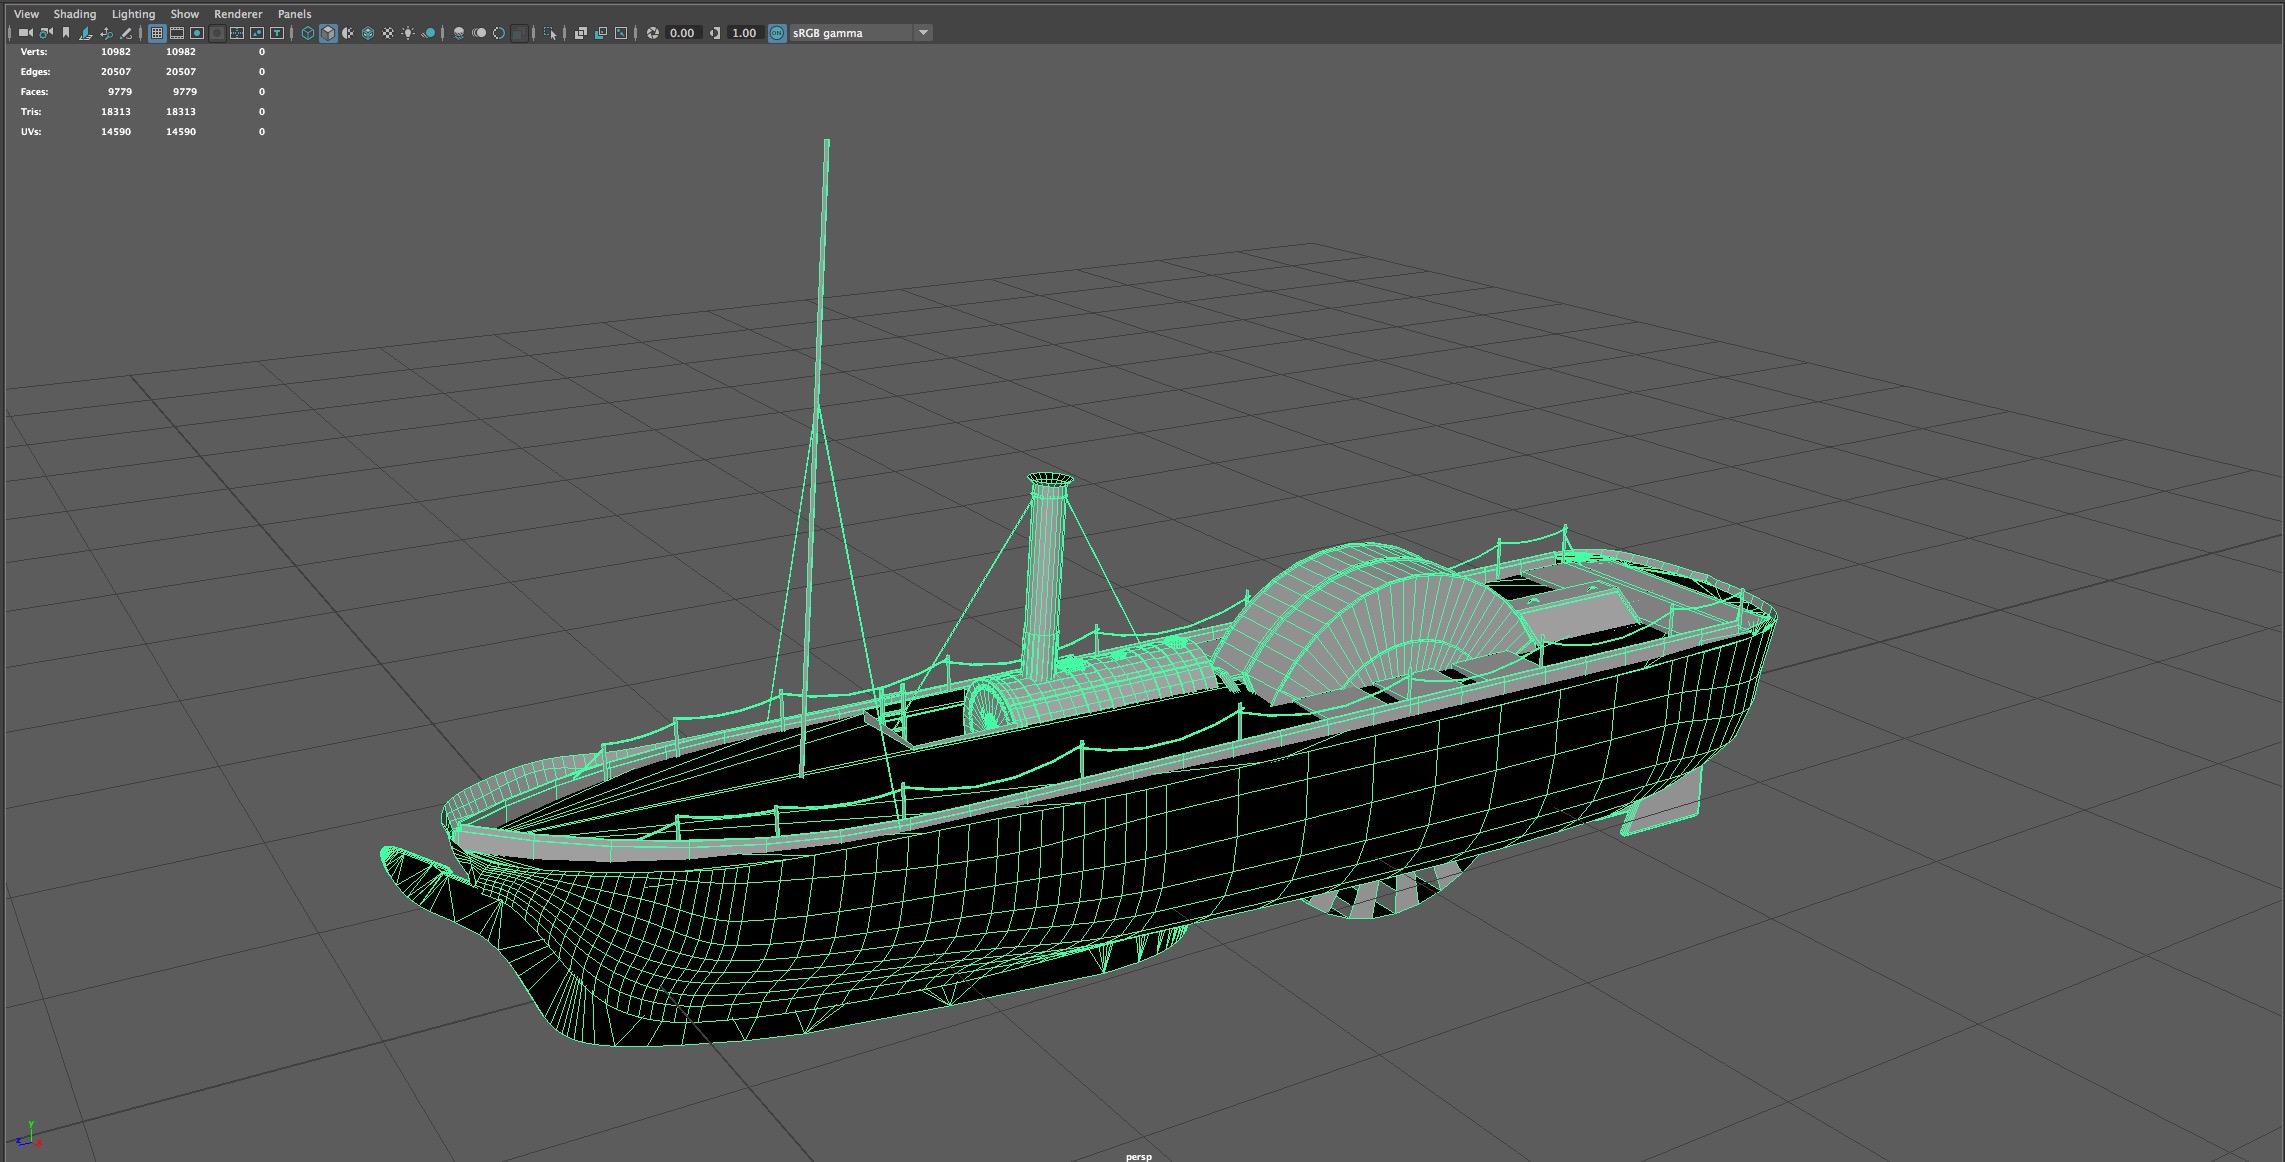
Task: Toggle the Film Gate display
Action: (177, 33)
